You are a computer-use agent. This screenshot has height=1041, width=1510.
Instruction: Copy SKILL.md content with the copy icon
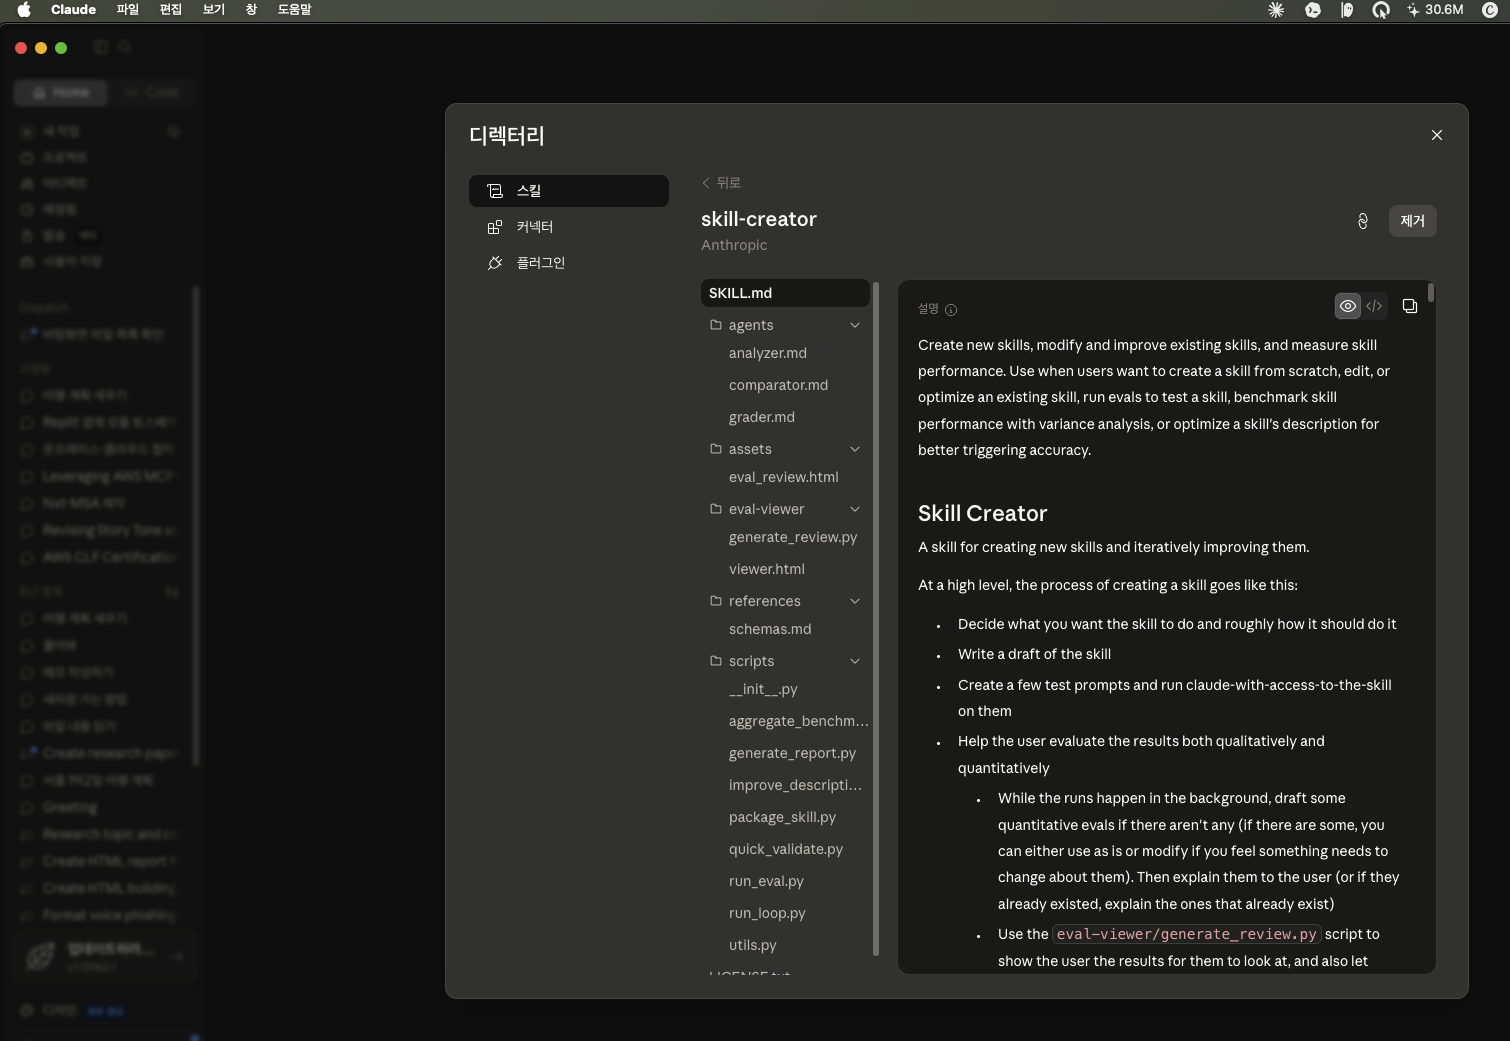(x=1410, y=306)
